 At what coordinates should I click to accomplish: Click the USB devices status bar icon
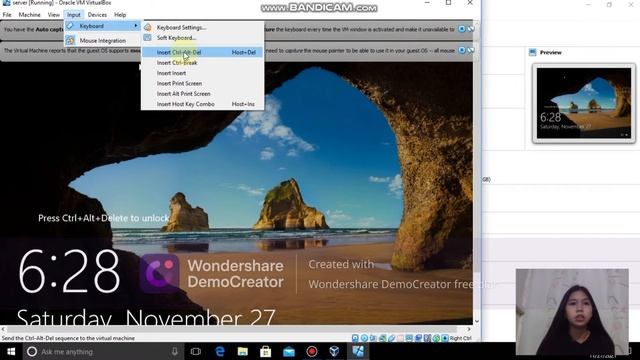pos(392,338)
